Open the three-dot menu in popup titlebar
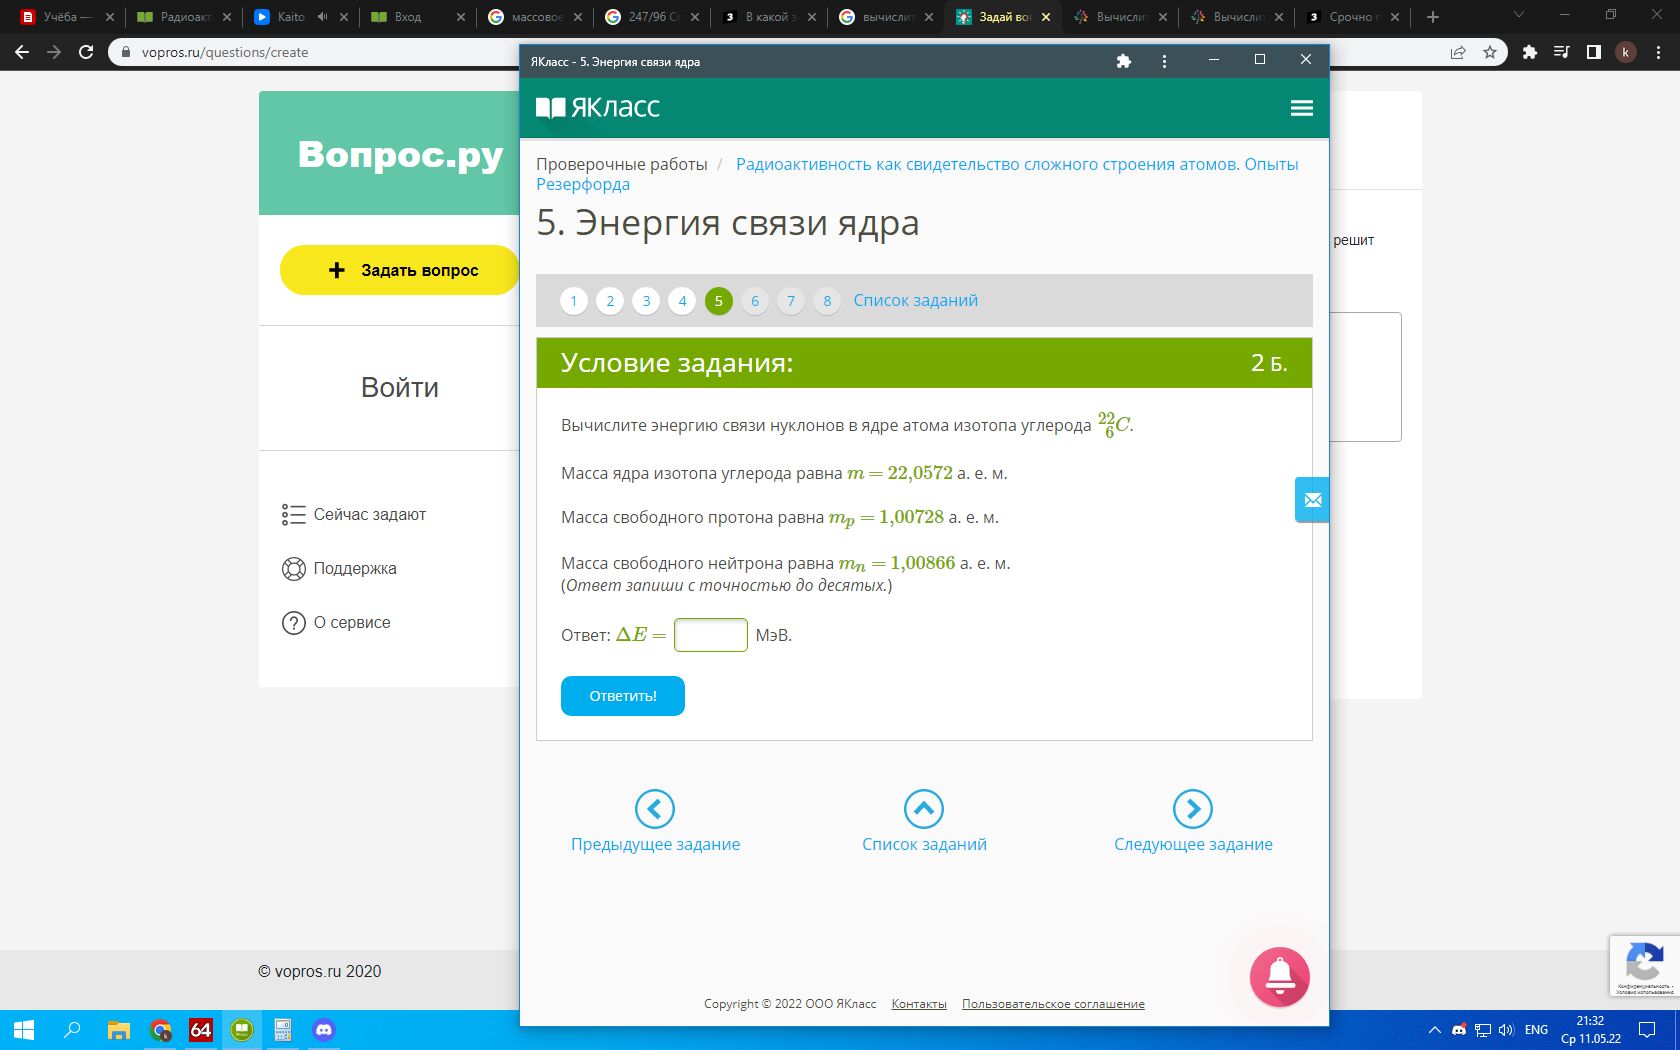Screen dimensions: 1680x1050 [1164, 61]
